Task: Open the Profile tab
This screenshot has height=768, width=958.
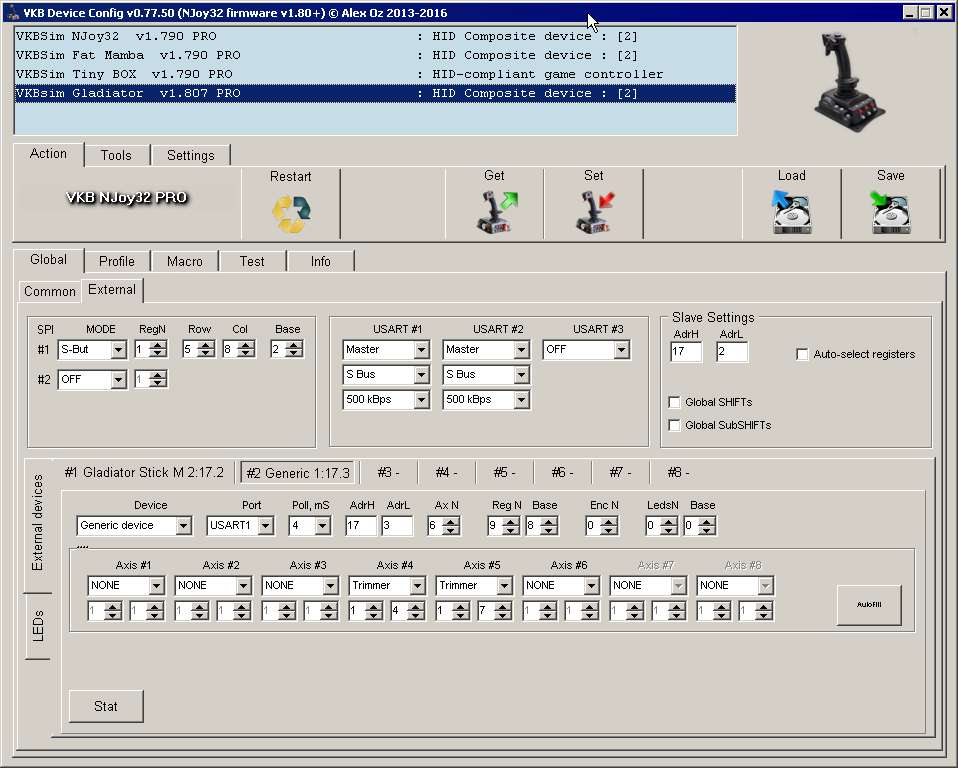Action: coord(117,261)
